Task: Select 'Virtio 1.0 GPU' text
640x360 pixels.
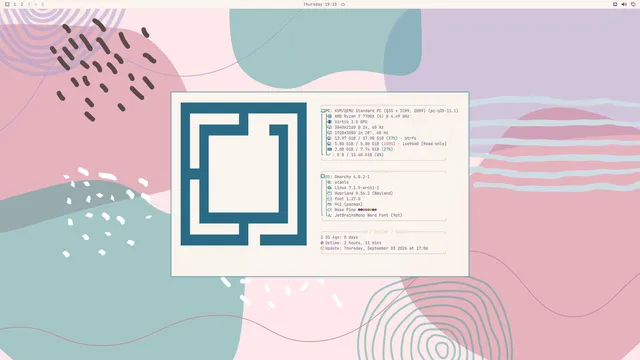Action: (351, 122)
